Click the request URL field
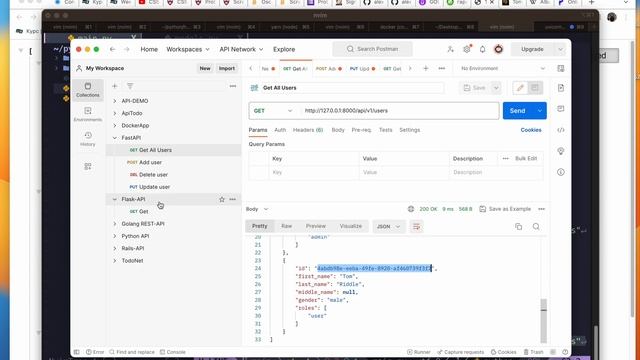 (x=399, y=111)
